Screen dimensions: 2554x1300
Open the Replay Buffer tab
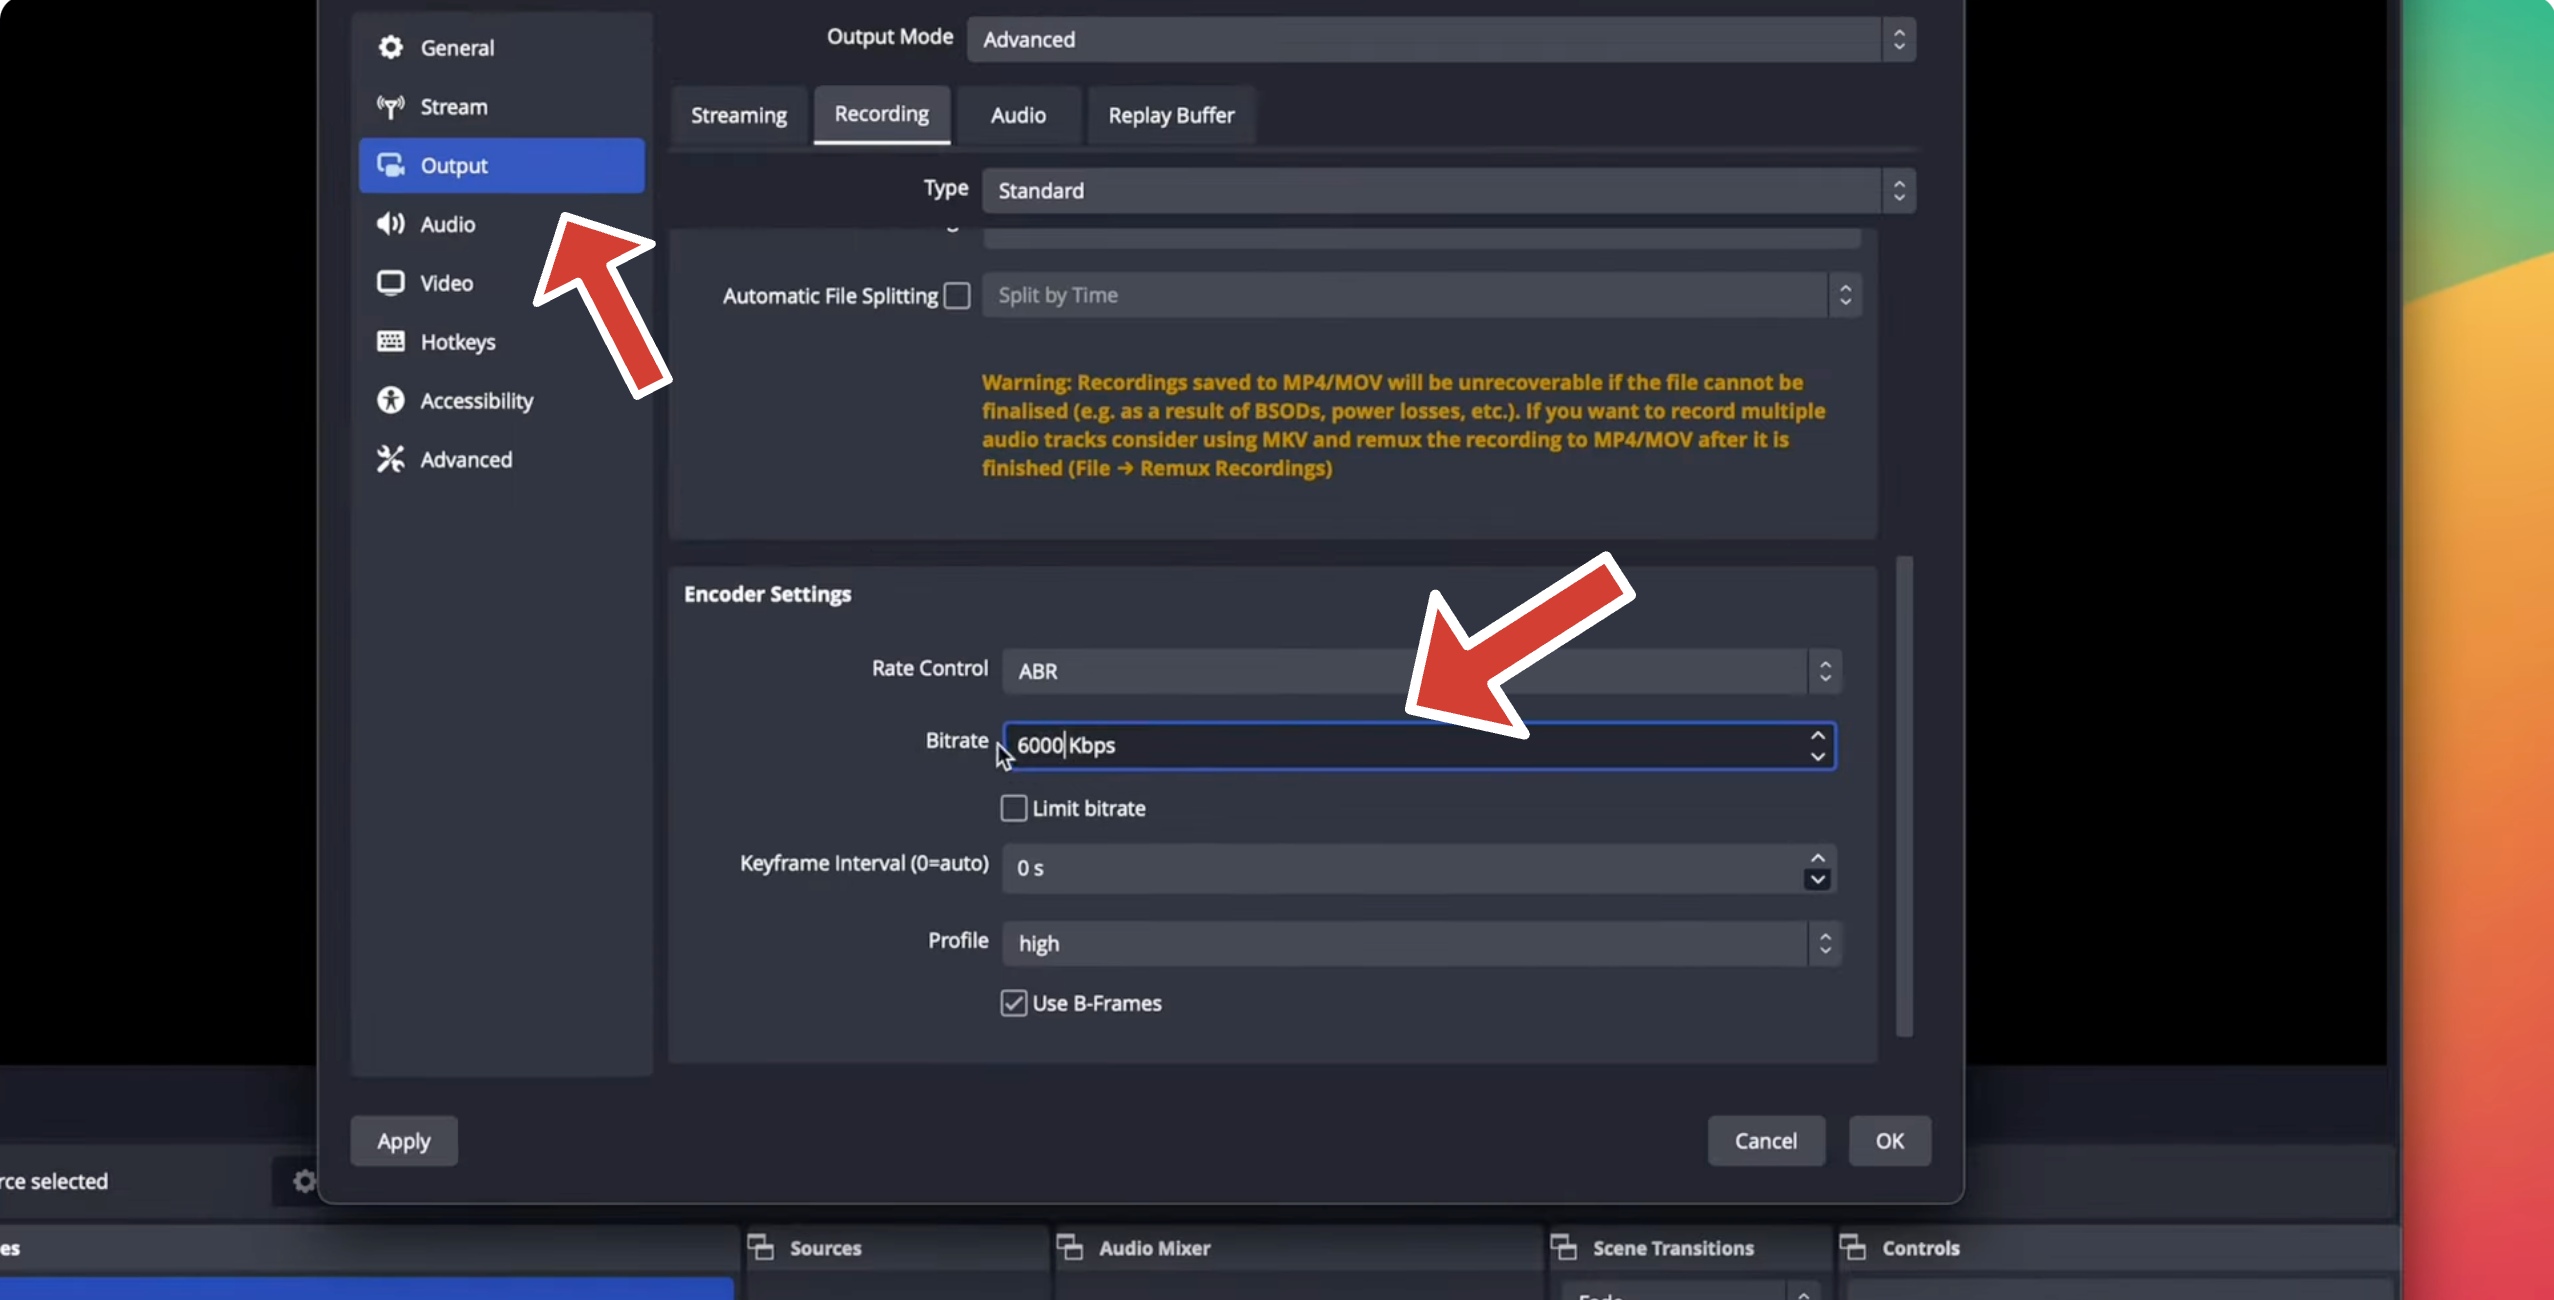pyautogui.click(x=1171, y=115)
